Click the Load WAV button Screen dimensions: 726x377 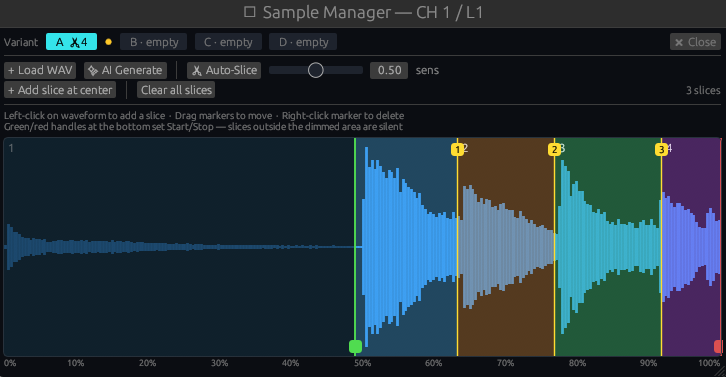click(x=40, y=70)
